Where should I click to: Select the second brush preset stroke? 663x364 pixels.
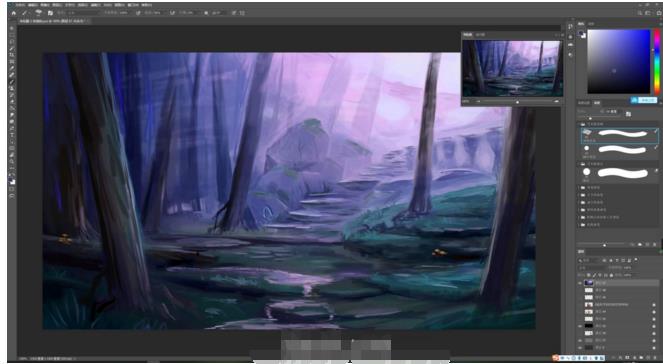point(620,151)
